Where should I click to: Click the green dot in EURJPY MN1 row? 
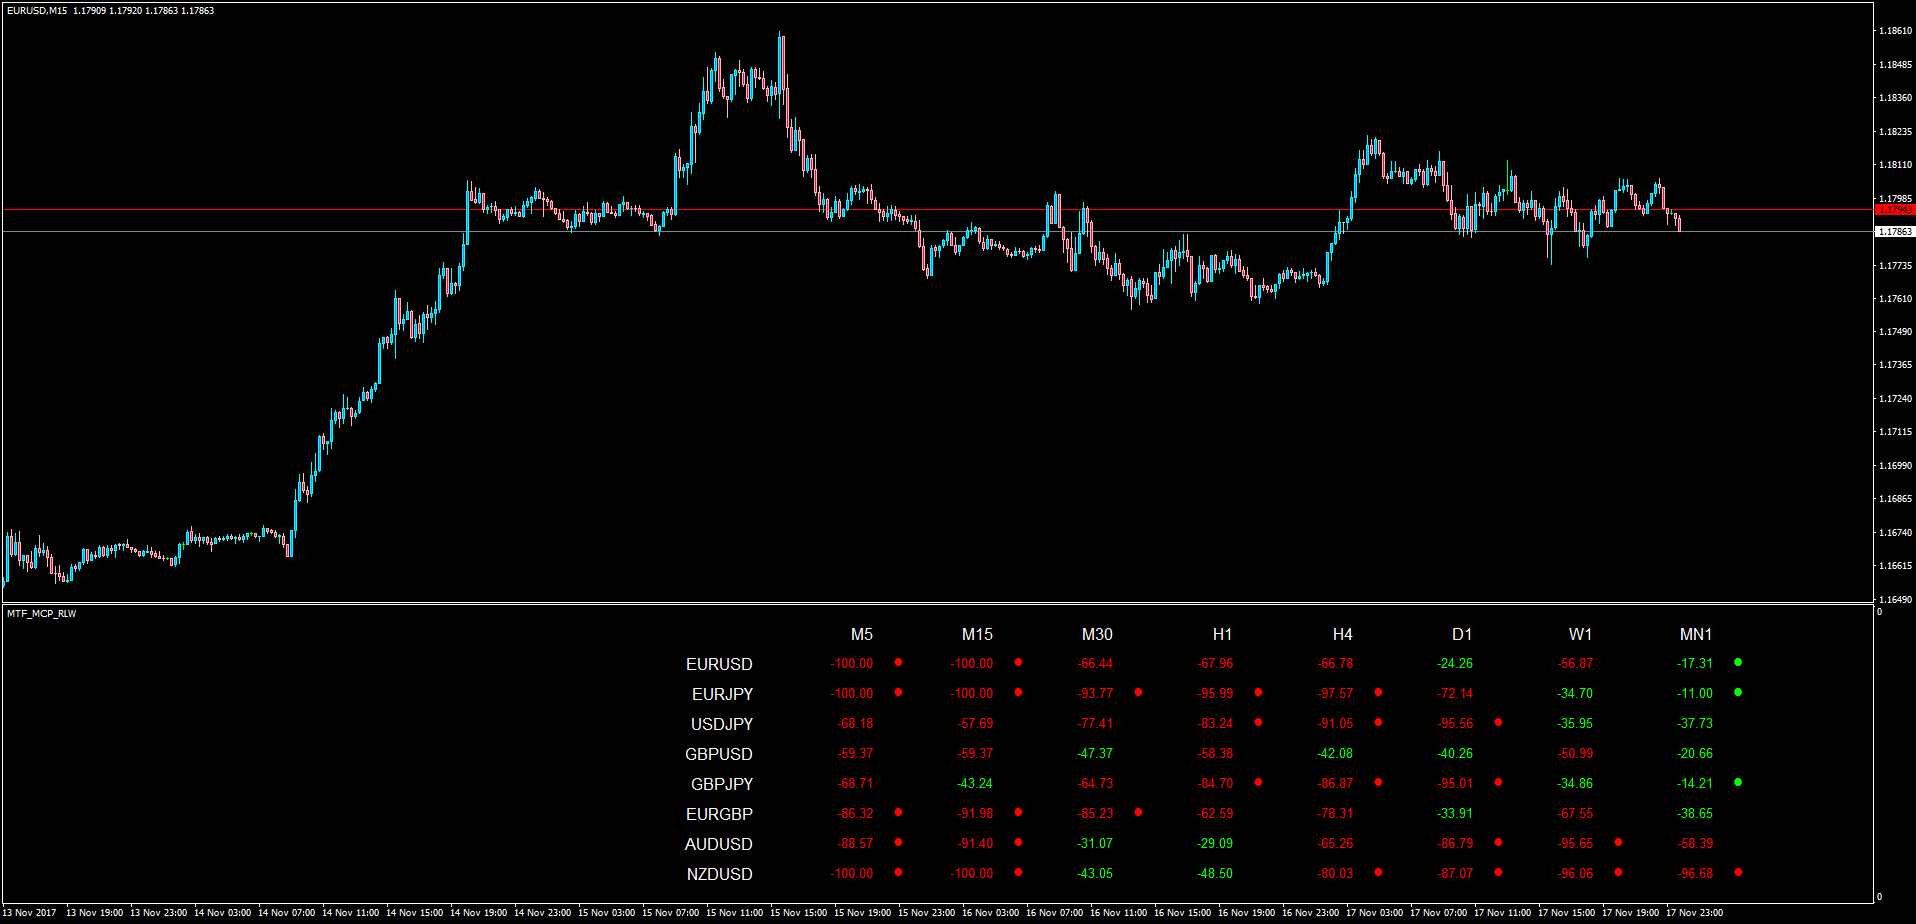(x=1738, y=692)
